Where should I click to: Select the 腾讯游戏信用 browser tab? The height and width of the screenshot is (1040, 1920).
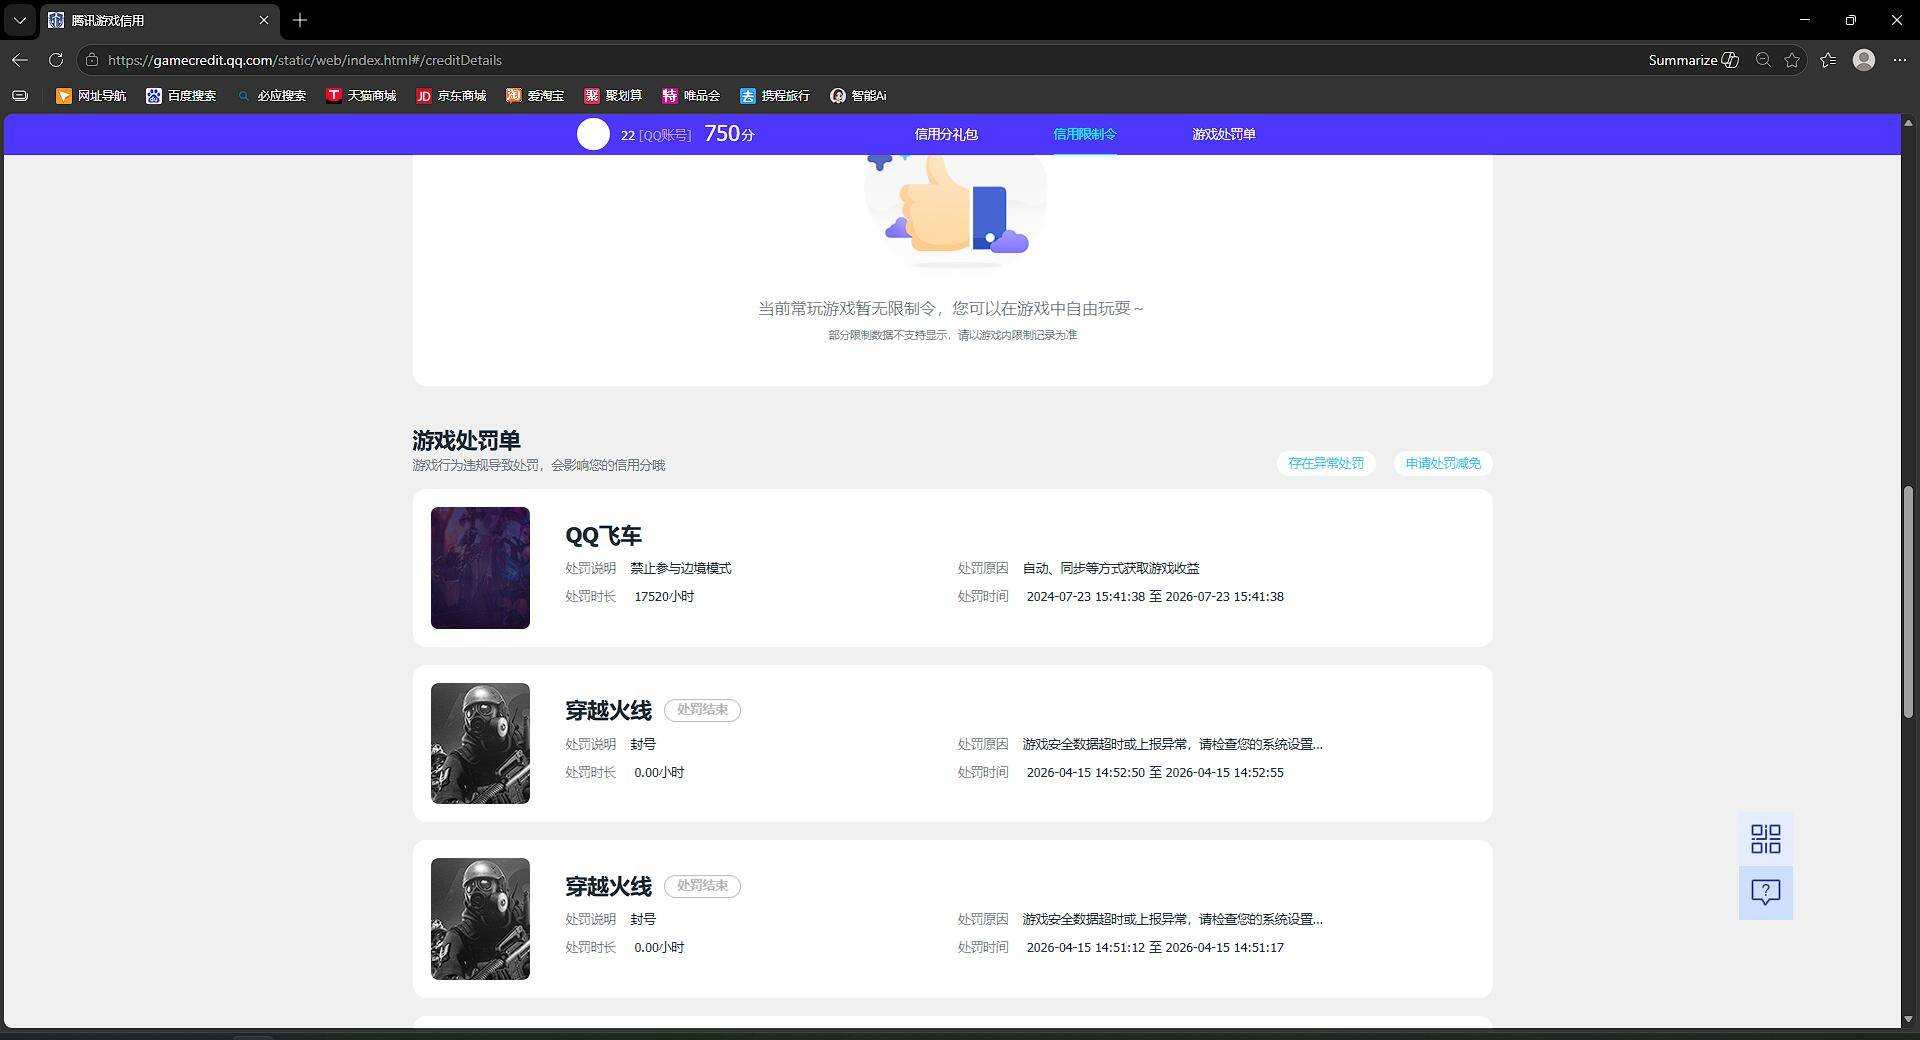(160, 20)
